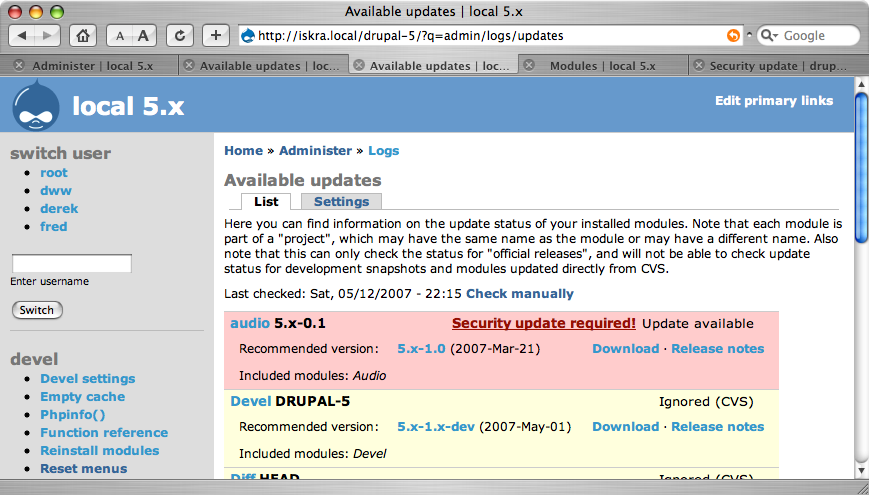
Task: Decrease text size with small A button
Action: tap(119, 36)
